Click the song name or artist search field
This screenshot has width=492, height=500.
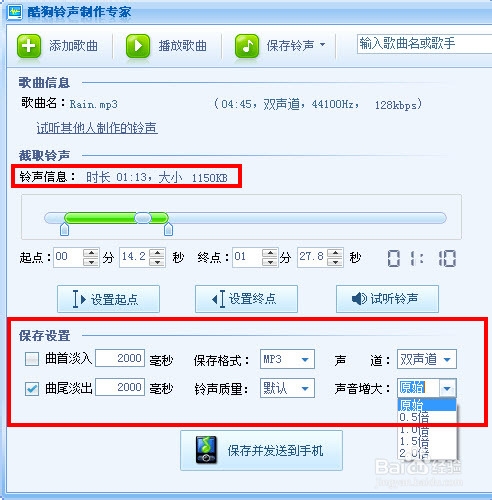tap(424, 44)
